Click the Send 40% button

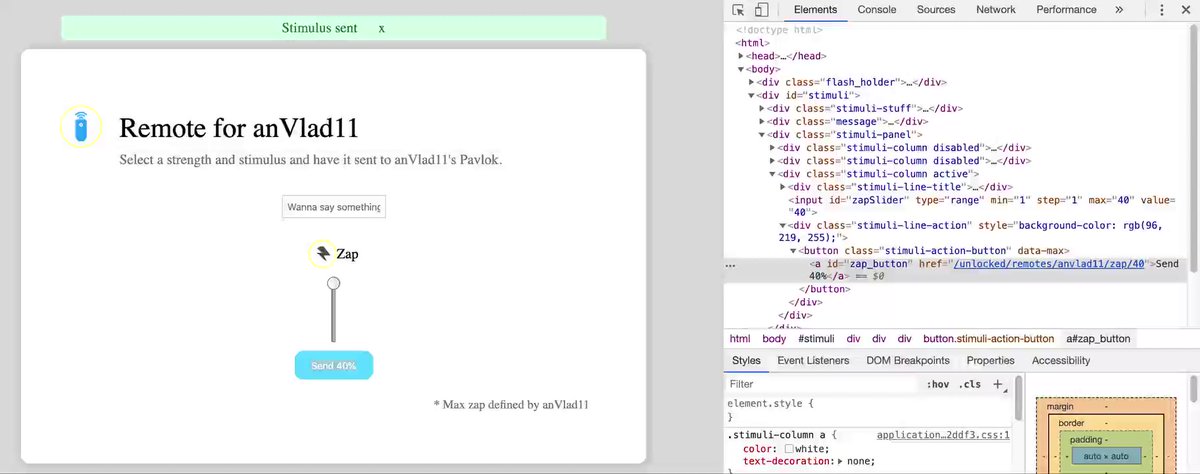pyautogui.click(x=334, y=366)
